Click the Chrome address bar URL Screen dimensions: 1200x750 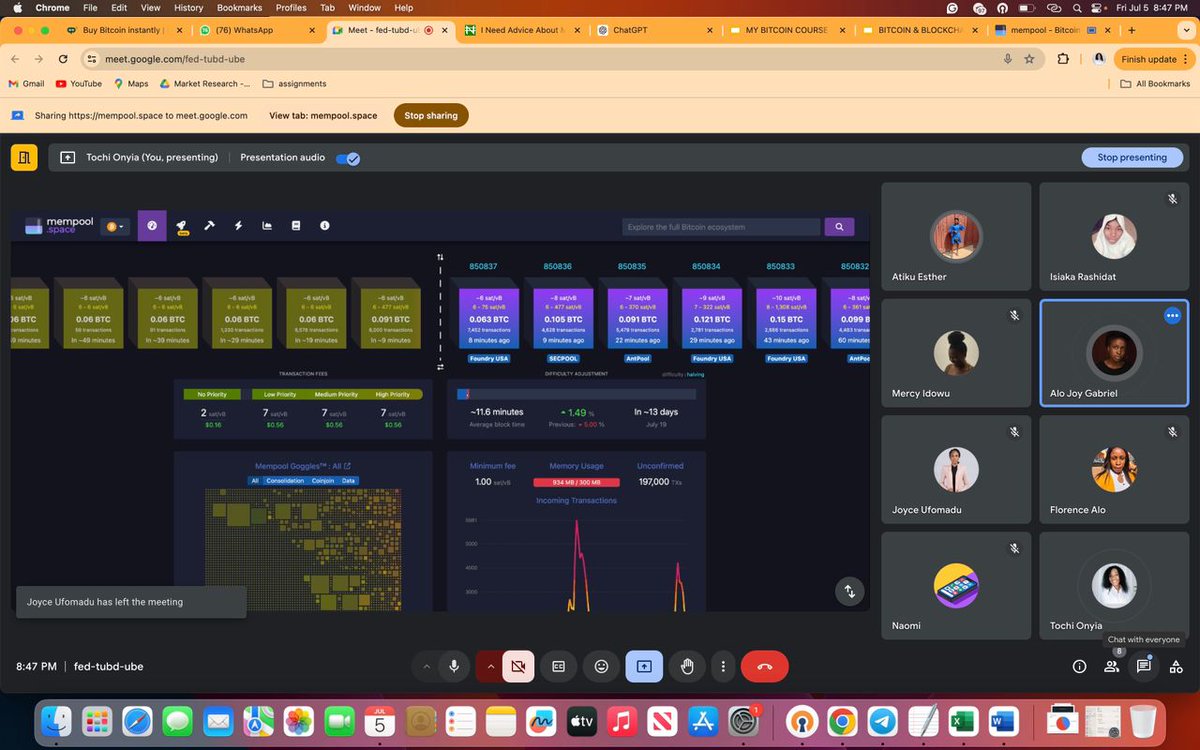175,59
